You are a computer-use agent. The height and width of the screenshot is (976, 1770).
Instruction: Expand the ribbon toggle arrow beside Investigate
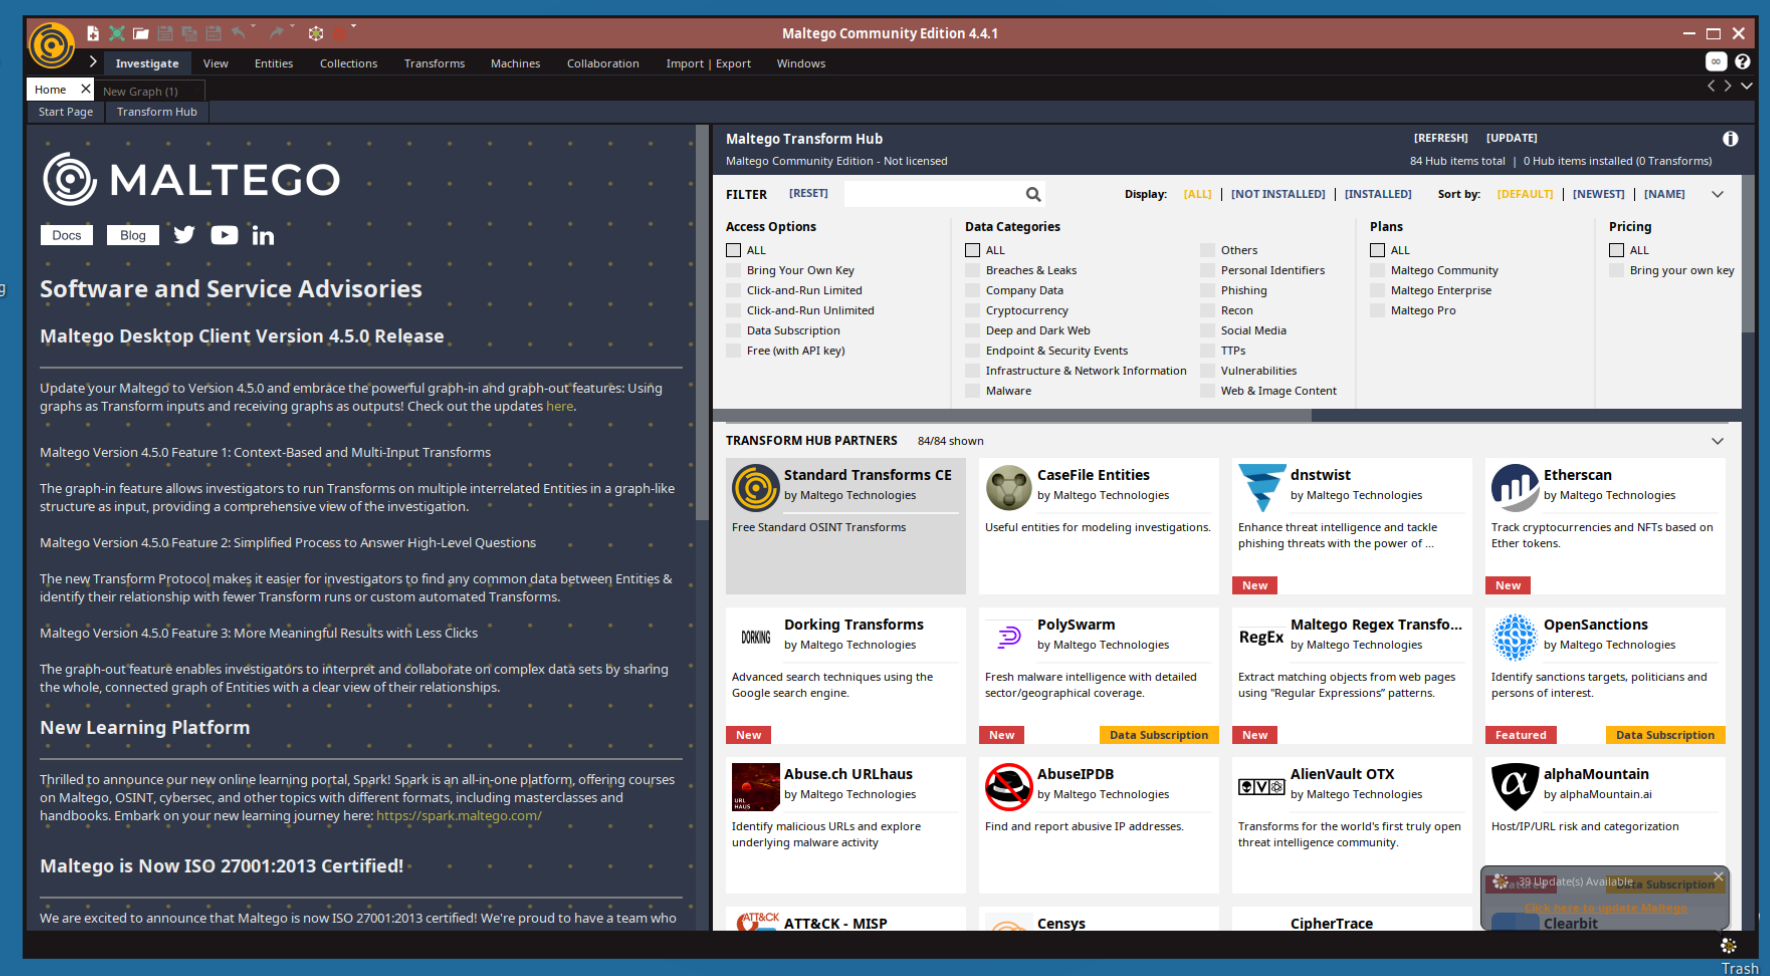[93, 62]
